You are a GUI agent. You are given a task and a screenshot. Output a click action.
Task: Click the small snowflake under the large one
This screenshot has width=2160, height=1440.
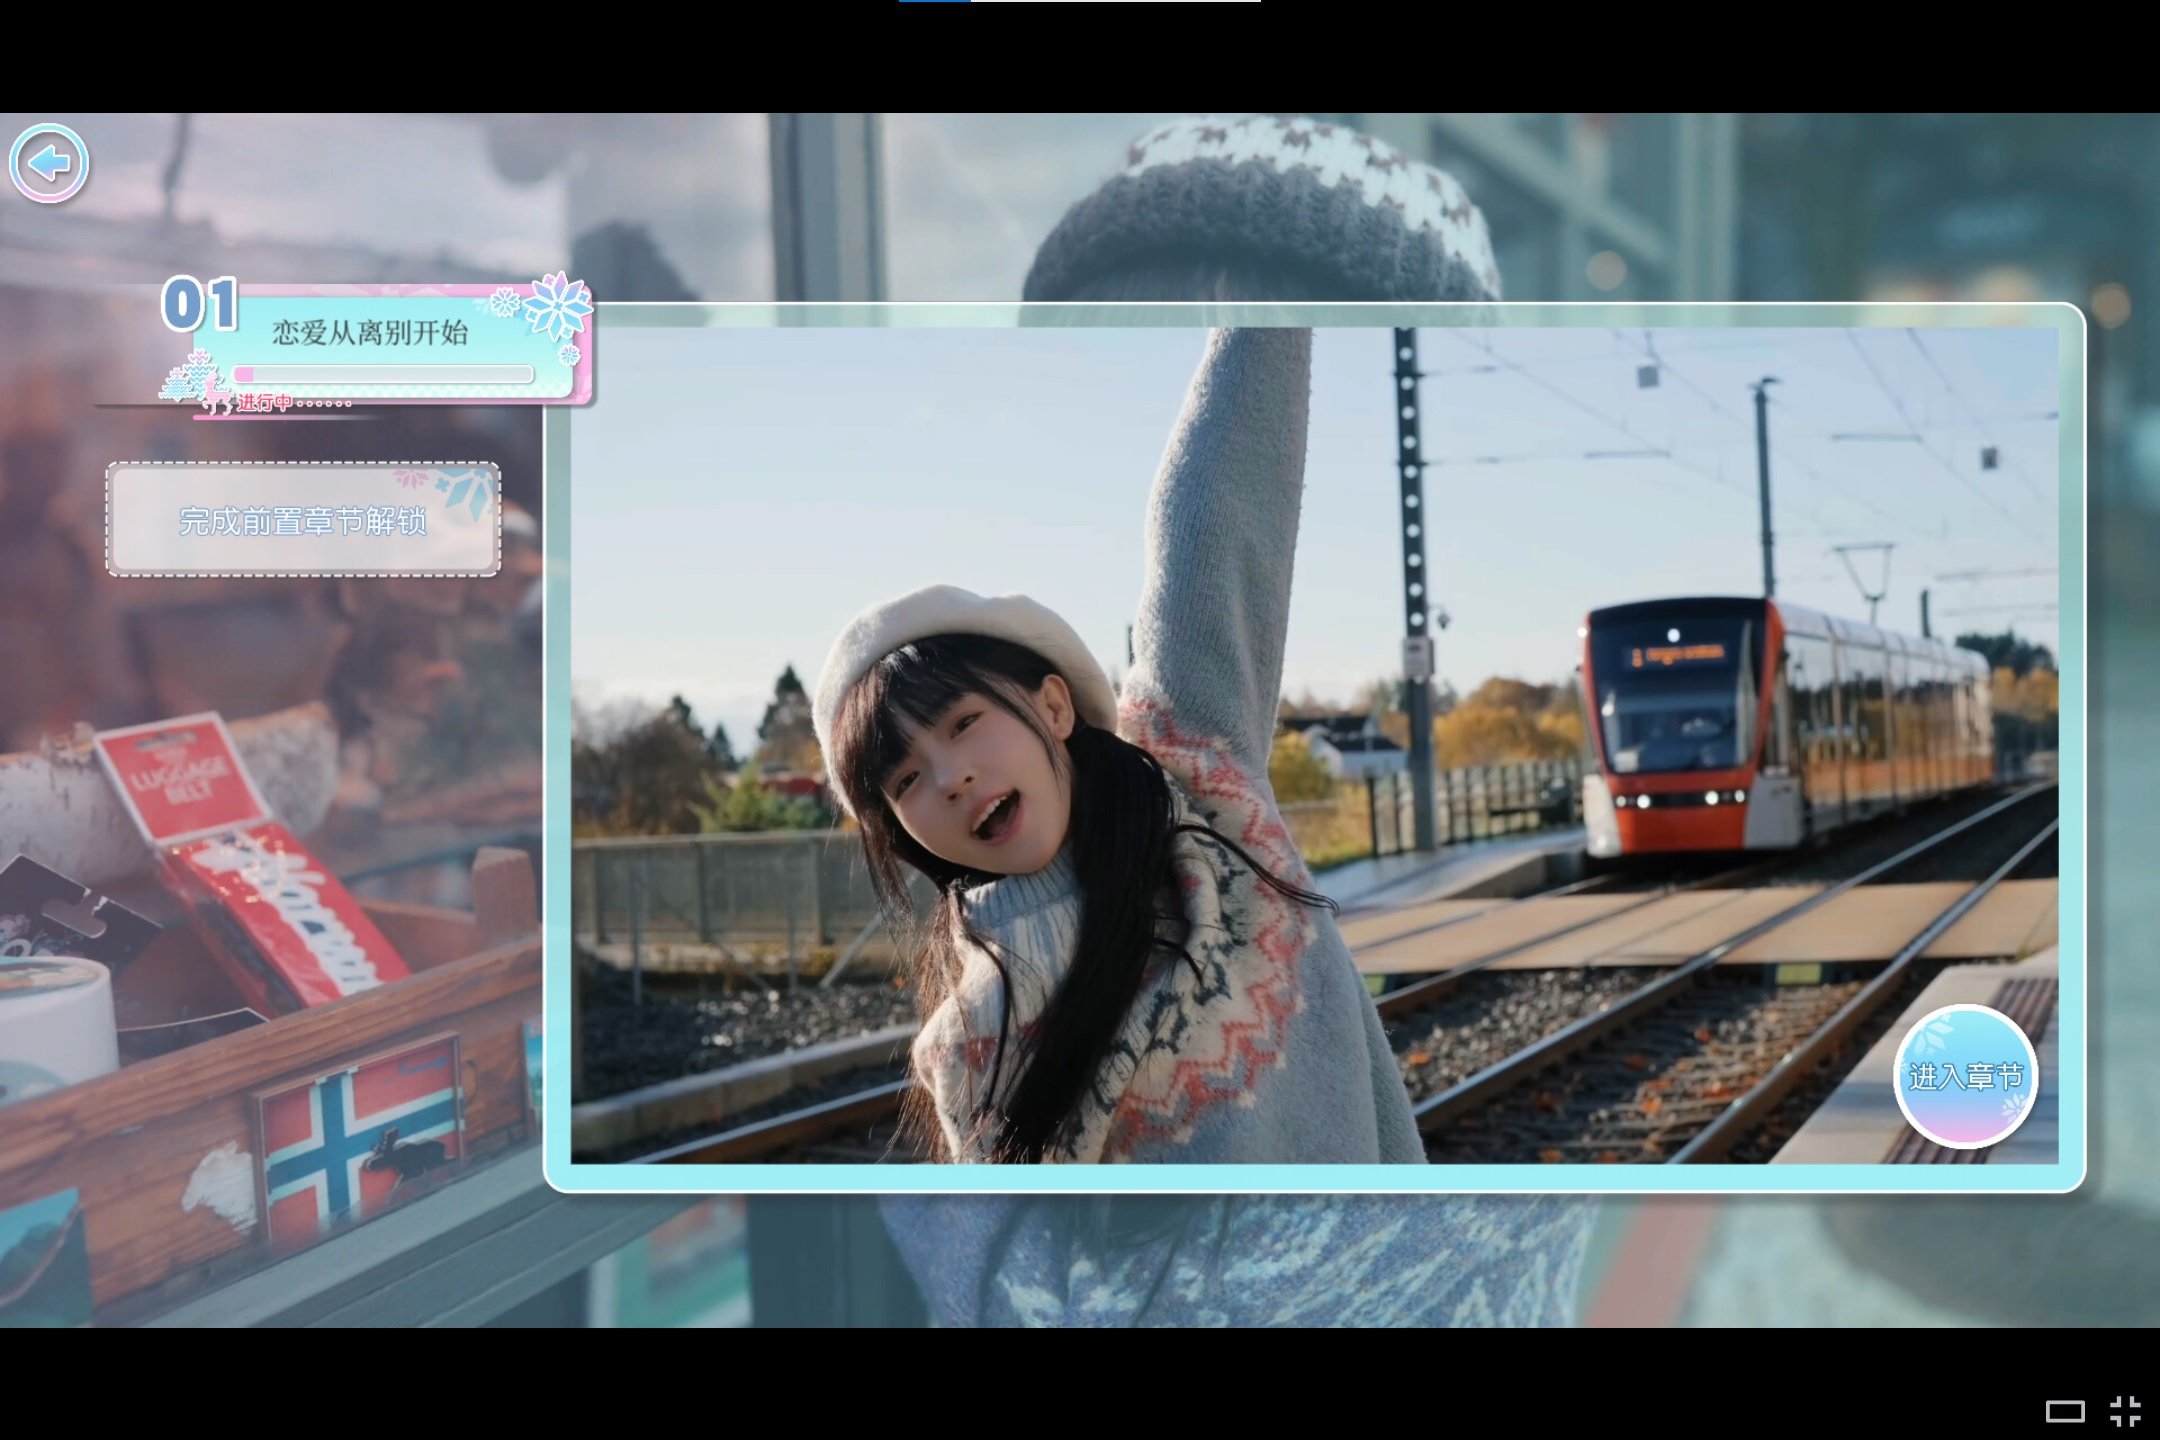(569, 355)
